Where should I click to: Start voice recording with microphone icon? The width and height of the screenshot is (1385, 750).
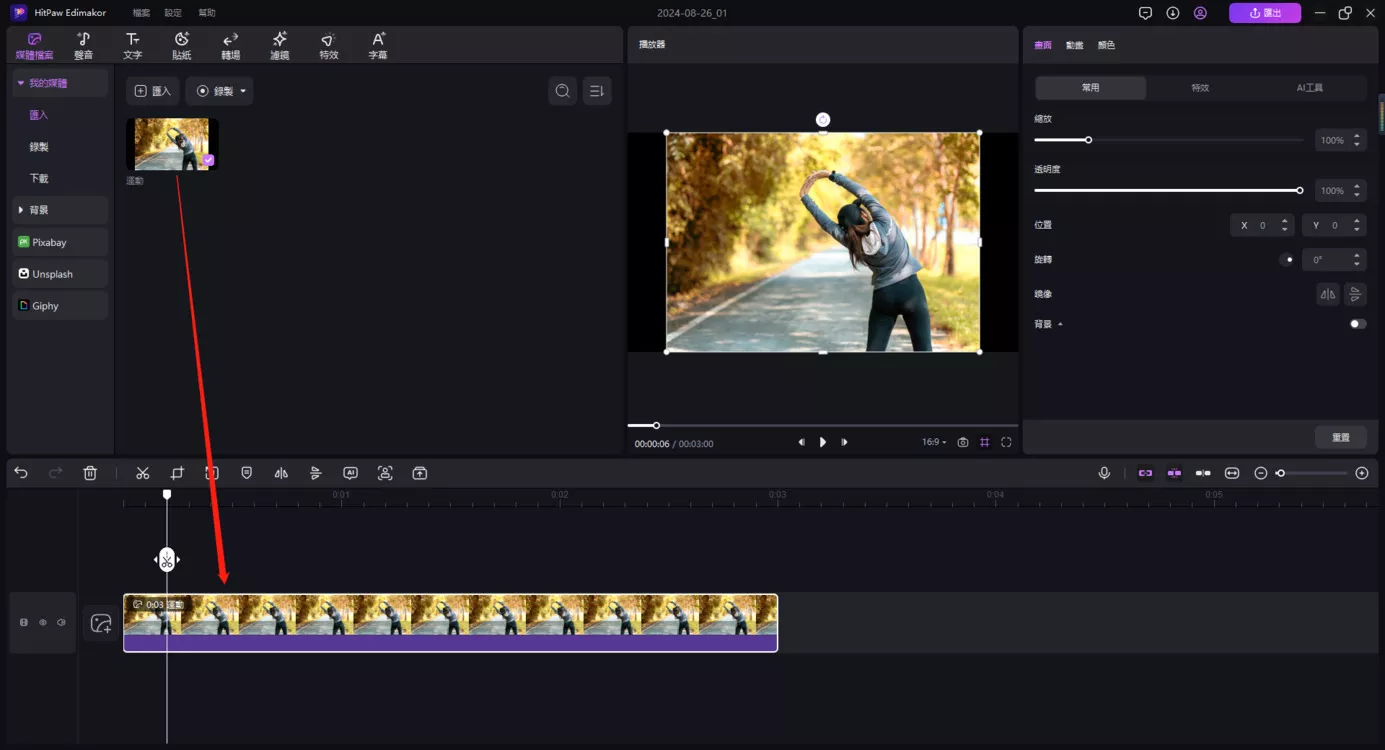point(1104,473)
